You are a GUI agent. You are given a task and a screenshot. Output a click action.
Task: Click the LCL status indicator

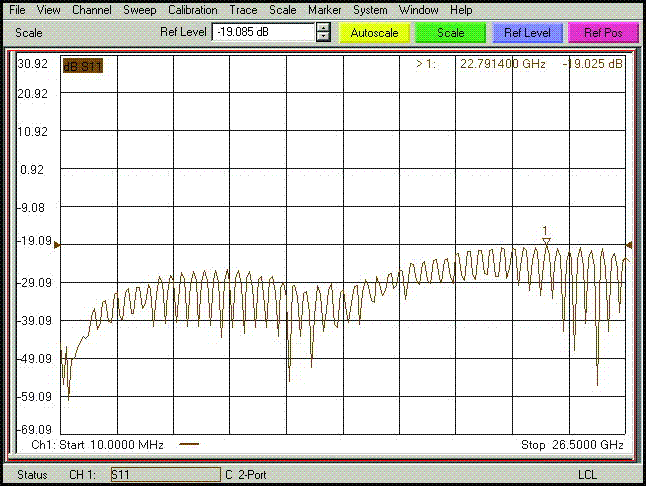pos(587,475)
